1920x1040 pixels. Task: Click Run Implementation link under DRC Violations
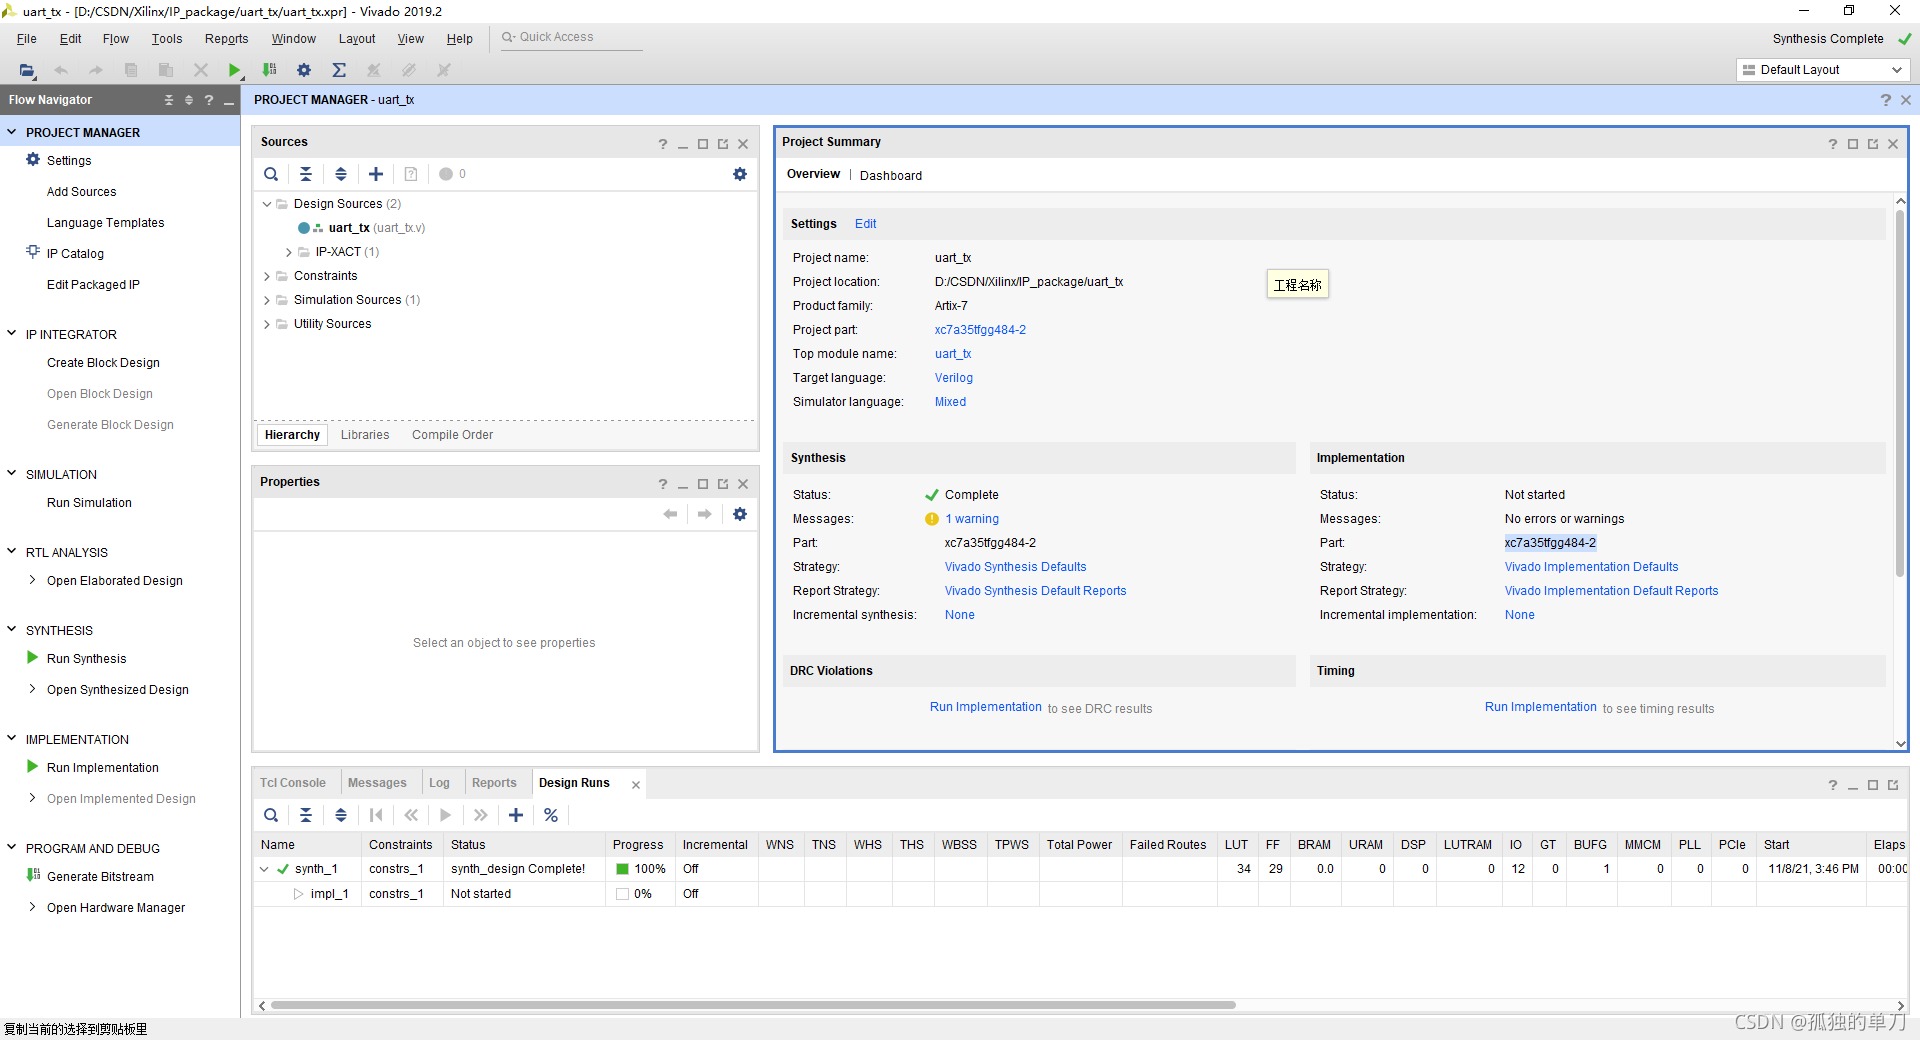coord(986,707)
